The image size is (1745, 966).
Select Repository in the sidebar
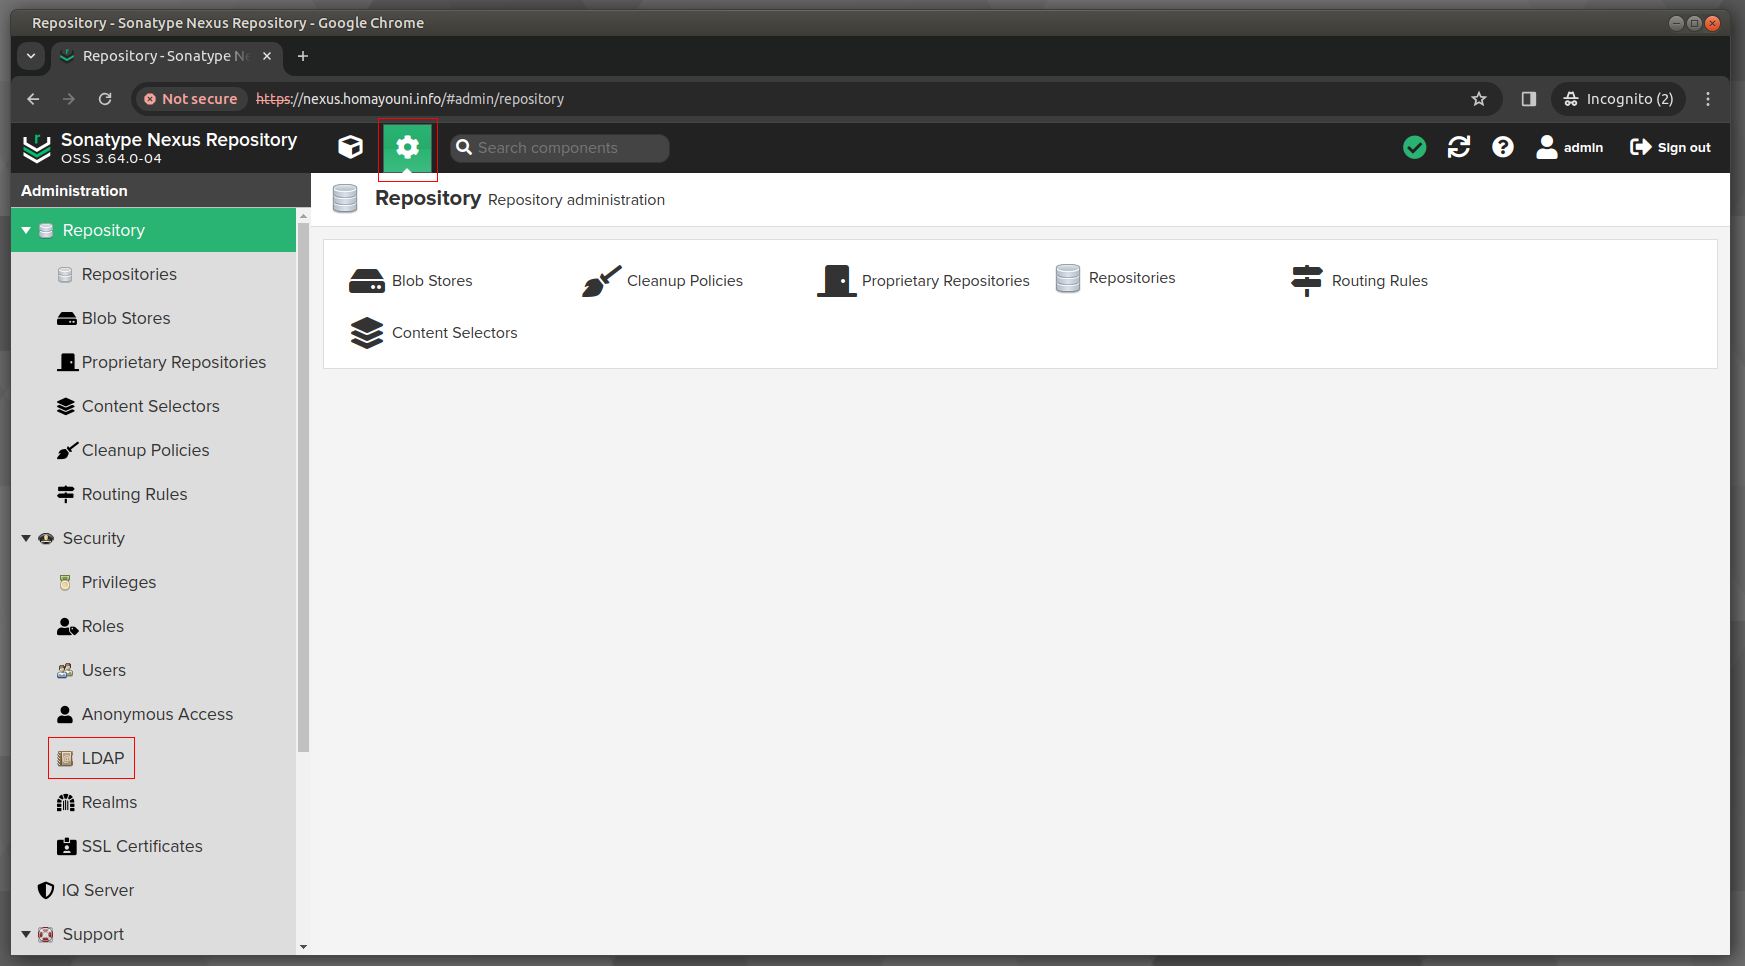153,230
